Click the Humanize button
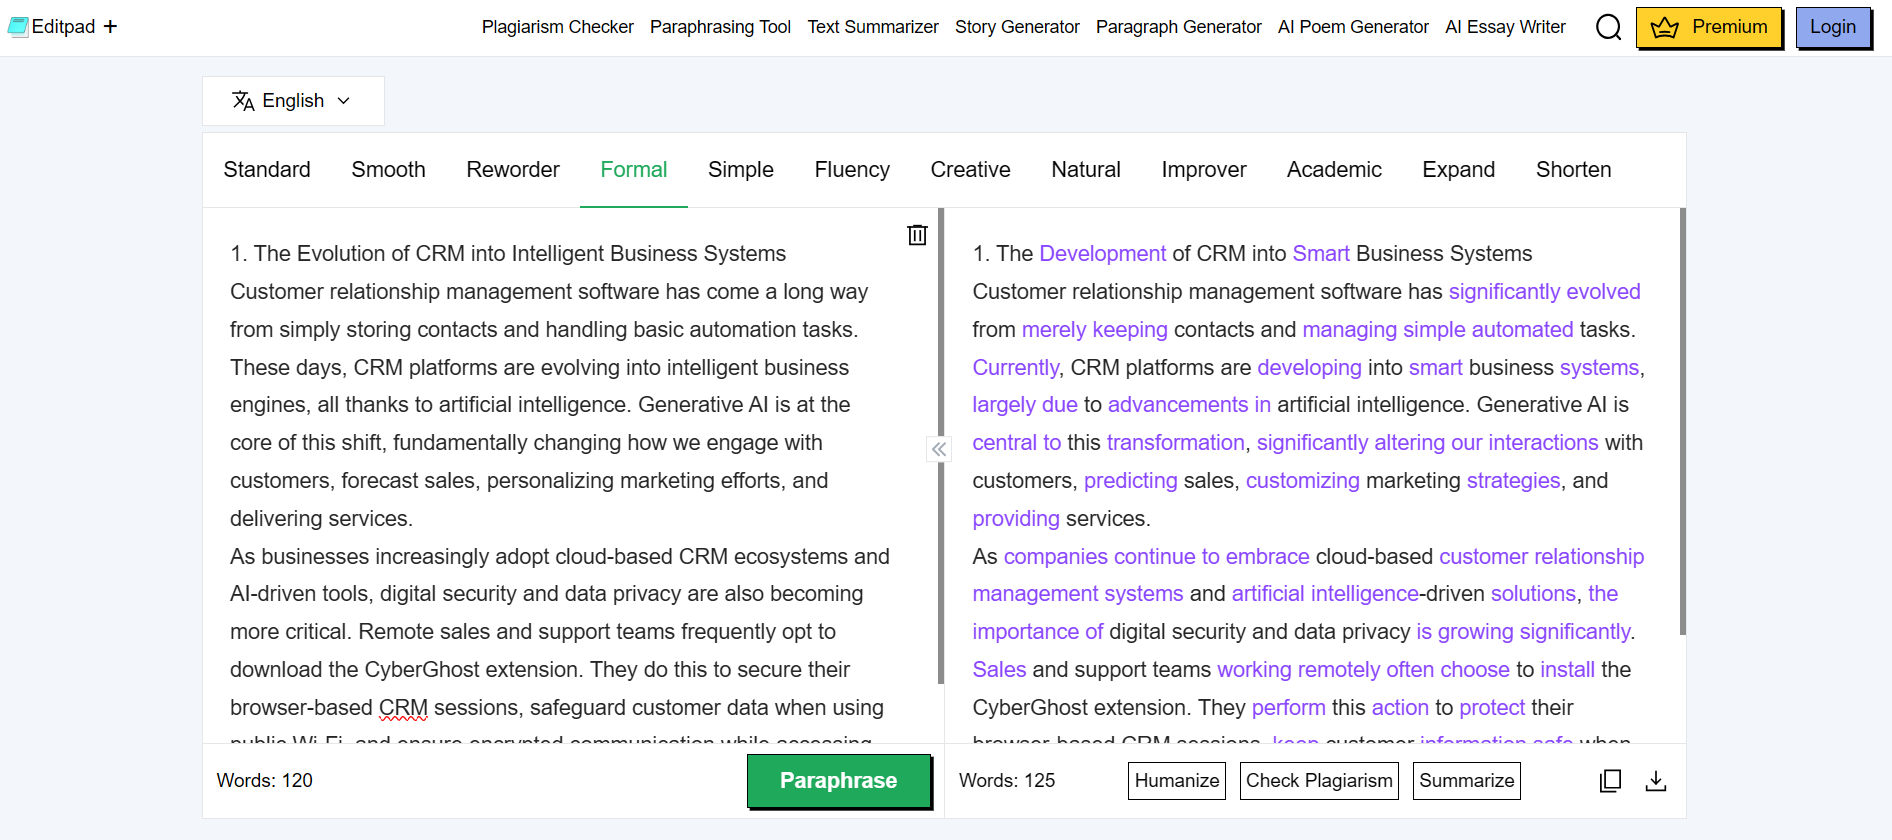This screenshot has height=840, width=1892. pos(1176,781)
